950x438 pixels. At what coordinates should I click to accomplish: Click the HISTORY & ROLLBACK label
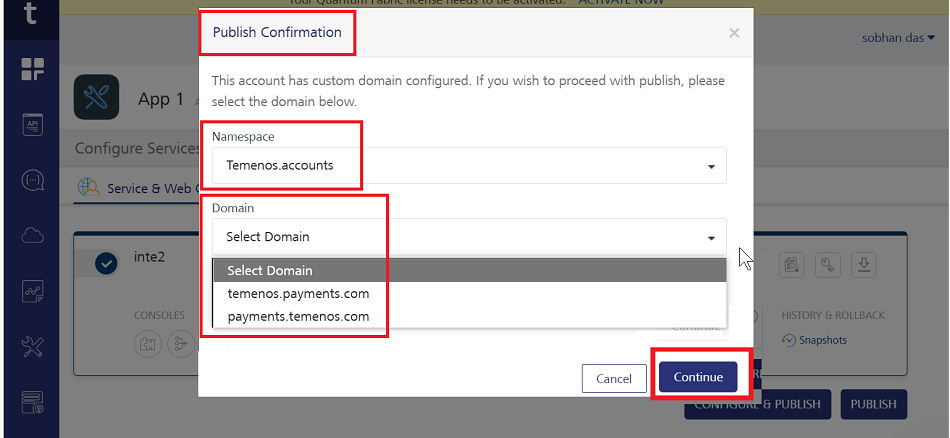tap(833, 316)
